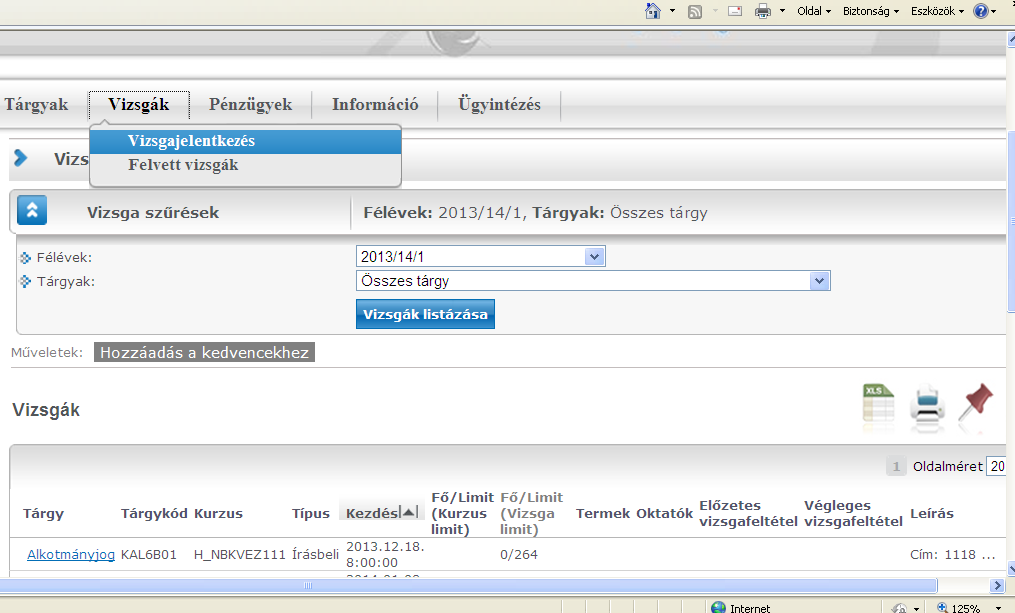
Task: Sort by Típus column header
Action: click(x=311, y=514)
